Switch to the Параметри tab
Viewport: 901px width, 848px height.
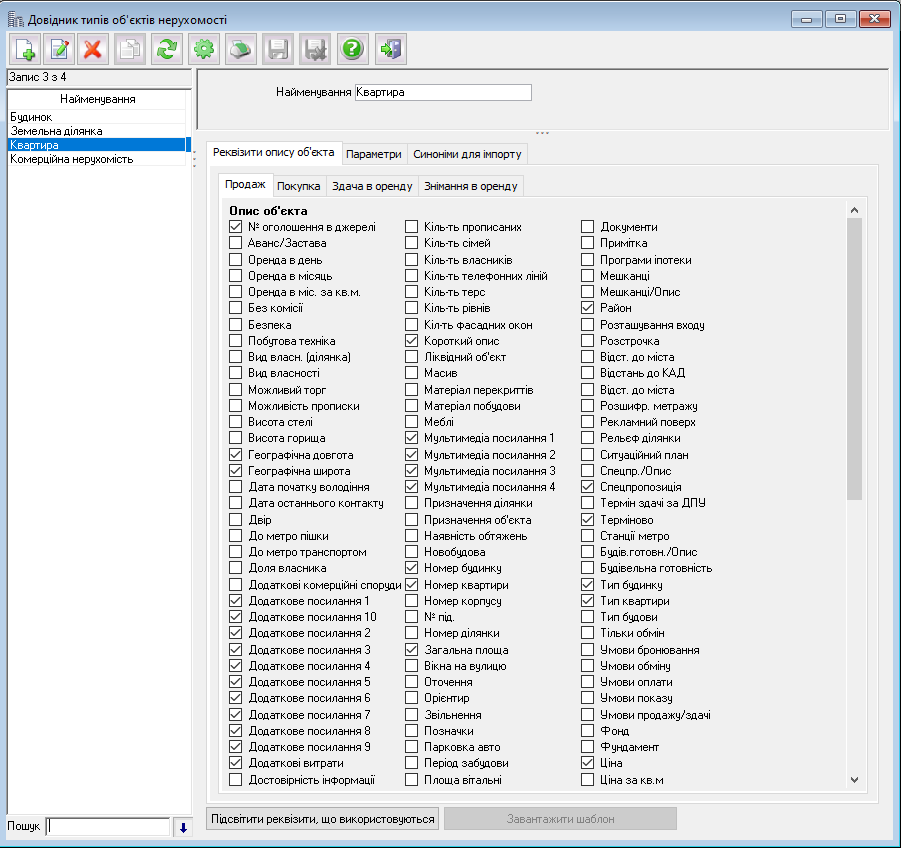click(x=374, y=154)
